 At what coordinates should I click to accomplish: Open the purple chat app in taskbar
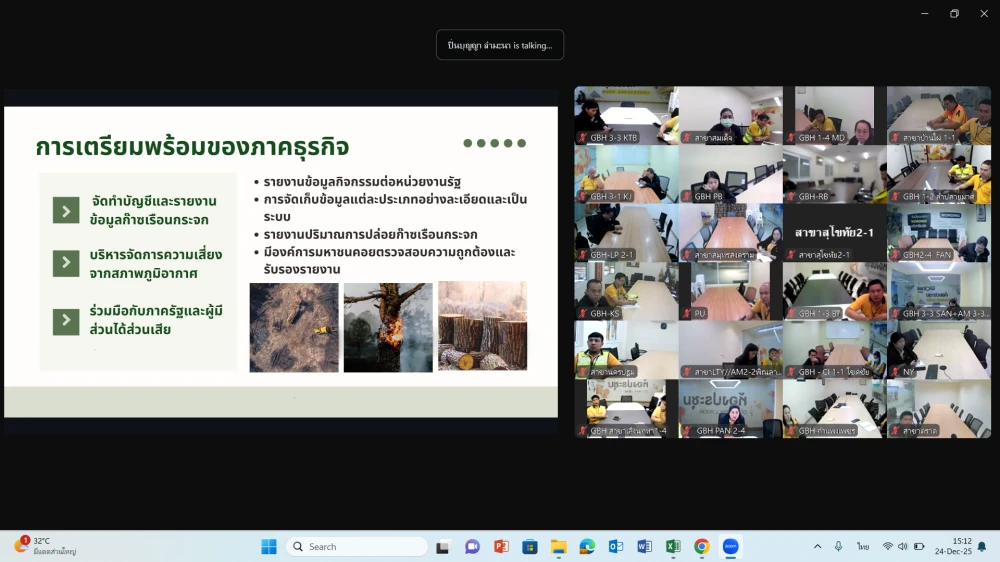[x=472, y=547]
